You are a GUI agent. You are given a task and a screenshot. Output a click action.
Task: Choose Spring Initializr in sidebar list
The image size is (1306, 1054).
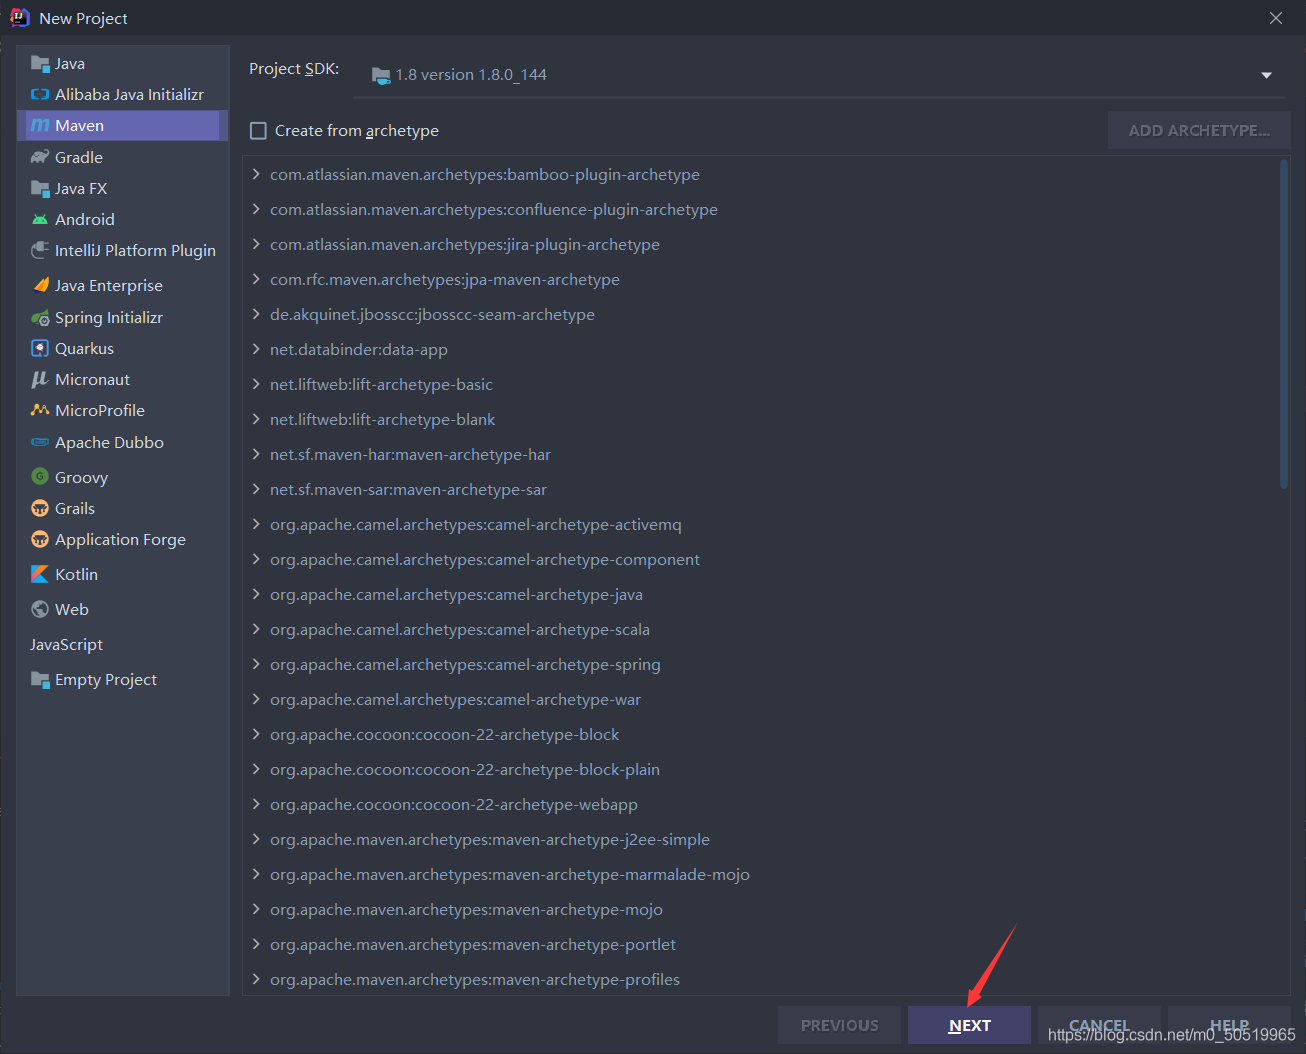coord(109,318)
